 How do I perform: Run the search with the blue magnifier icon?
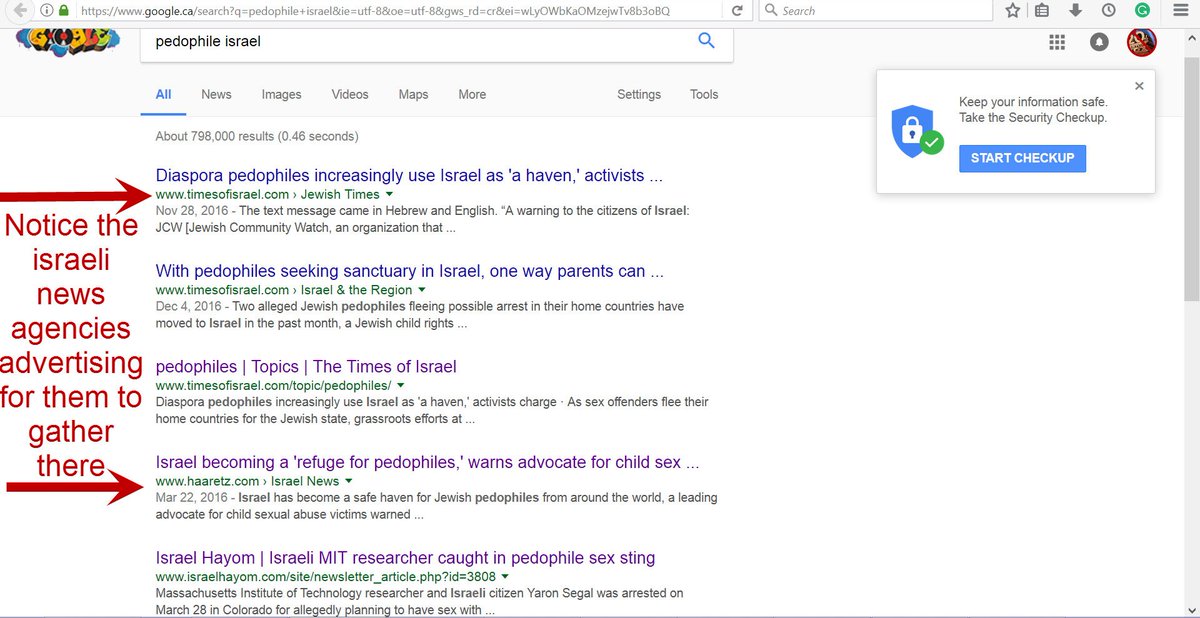706,41
